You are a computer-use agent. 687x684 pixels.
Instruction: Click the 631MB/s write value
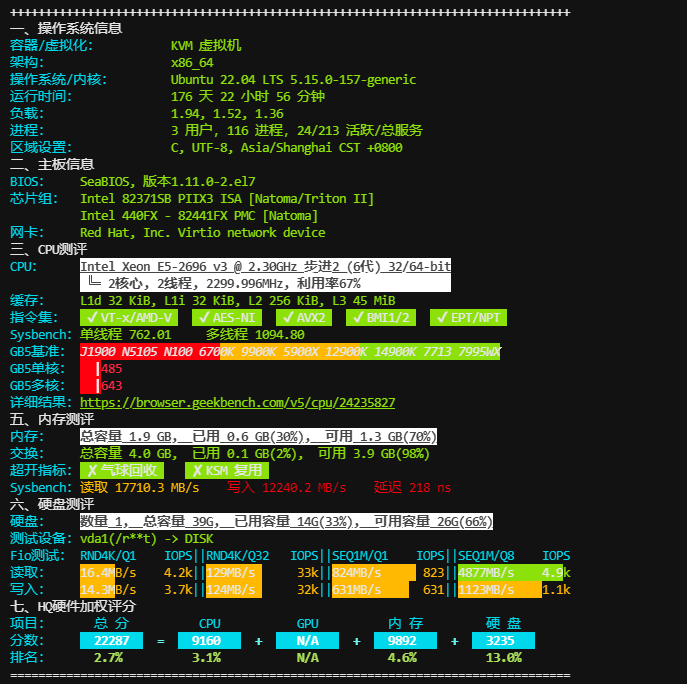point(370,590)
